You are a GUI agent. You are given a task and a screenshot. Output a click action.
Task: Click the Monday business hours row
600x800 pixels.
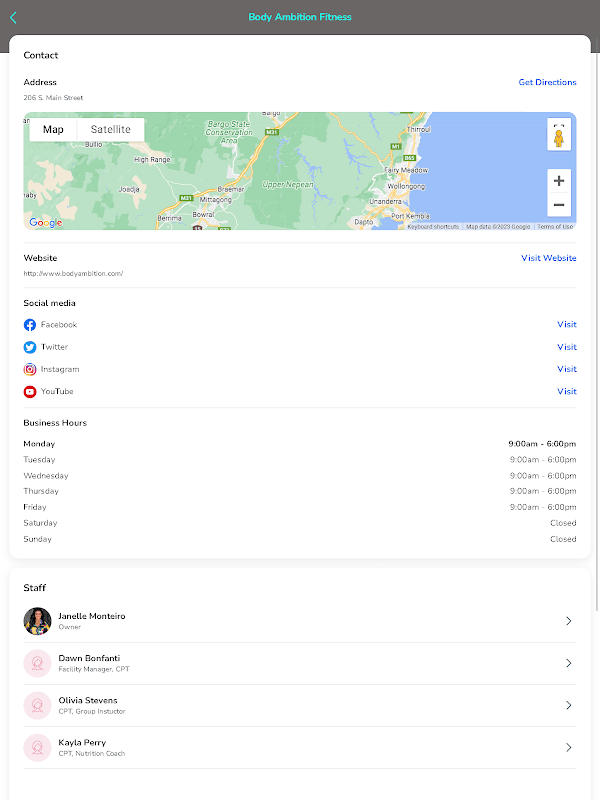(x=300, y=444)
